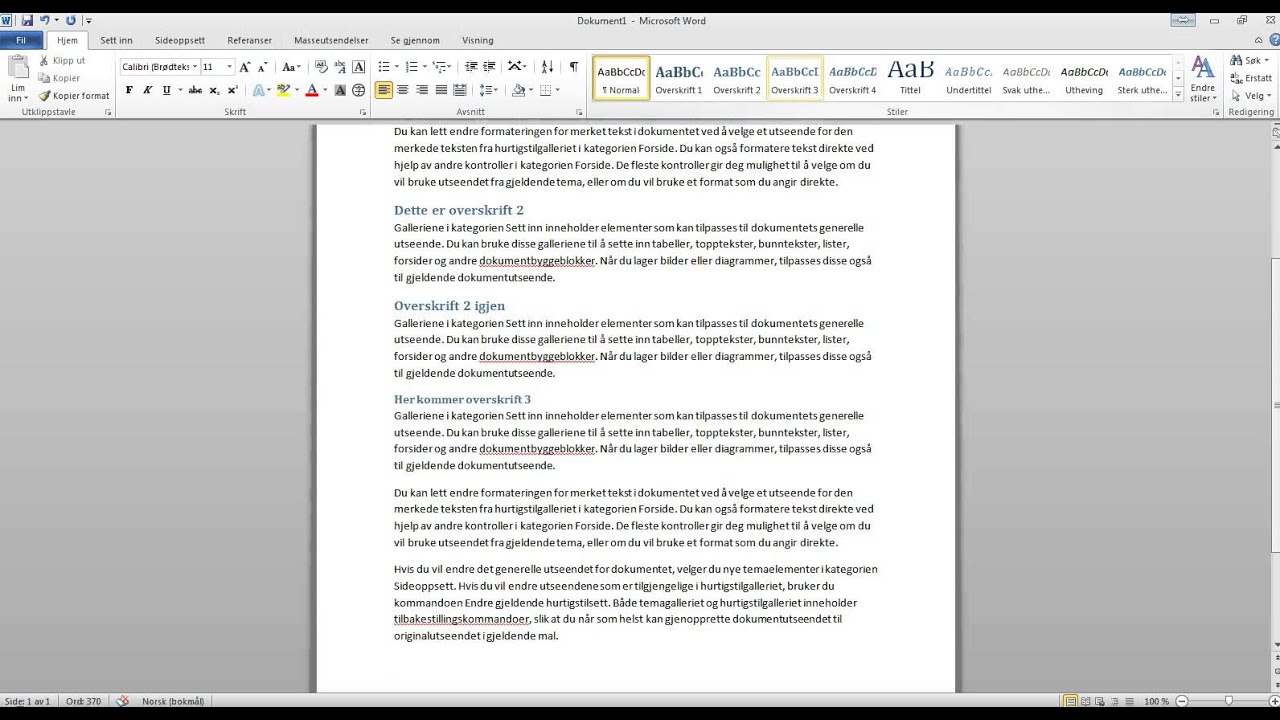
Task: Apply the Undertittel style
Action: [x=969, y=78]
